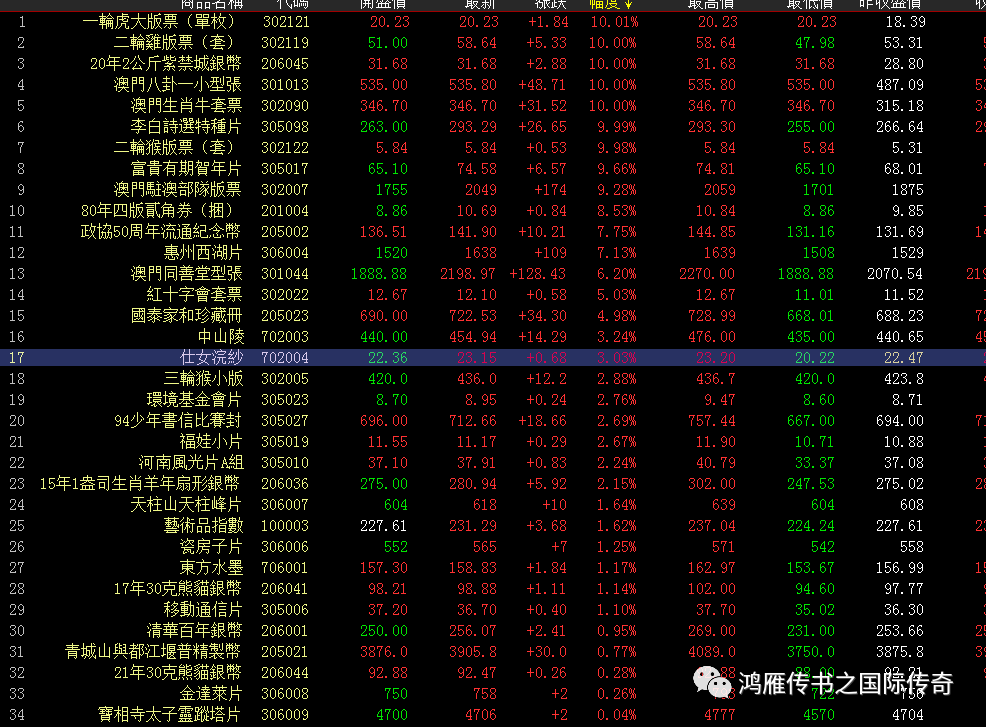Select row 15年1盎司生肖羊年扇形銀幣
The image size is (986, 727).
(x=493, y=484)
